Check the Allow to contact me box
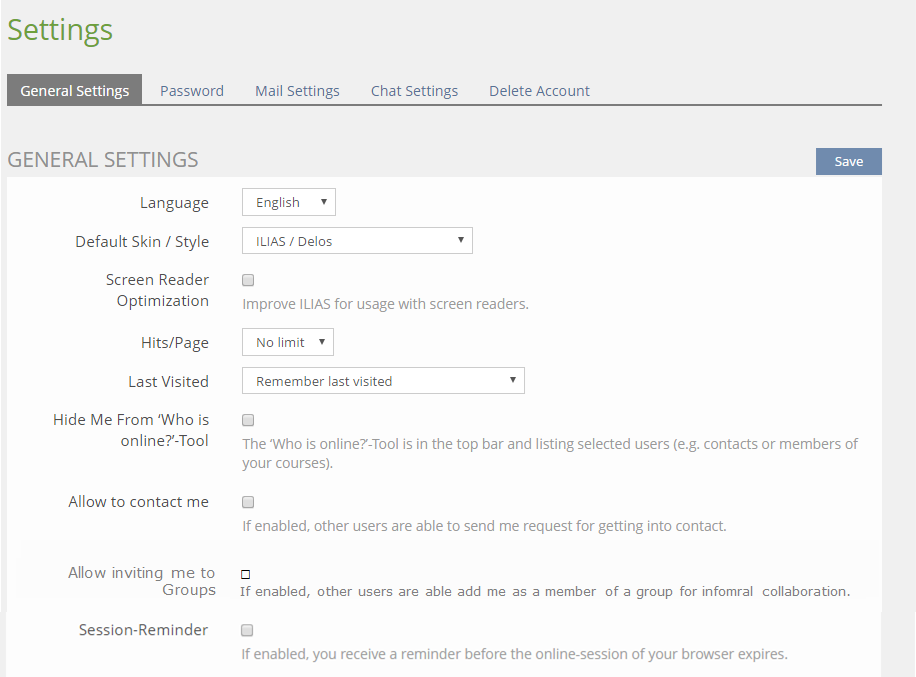Screen dimensions: 916x677 pos(248,502)
